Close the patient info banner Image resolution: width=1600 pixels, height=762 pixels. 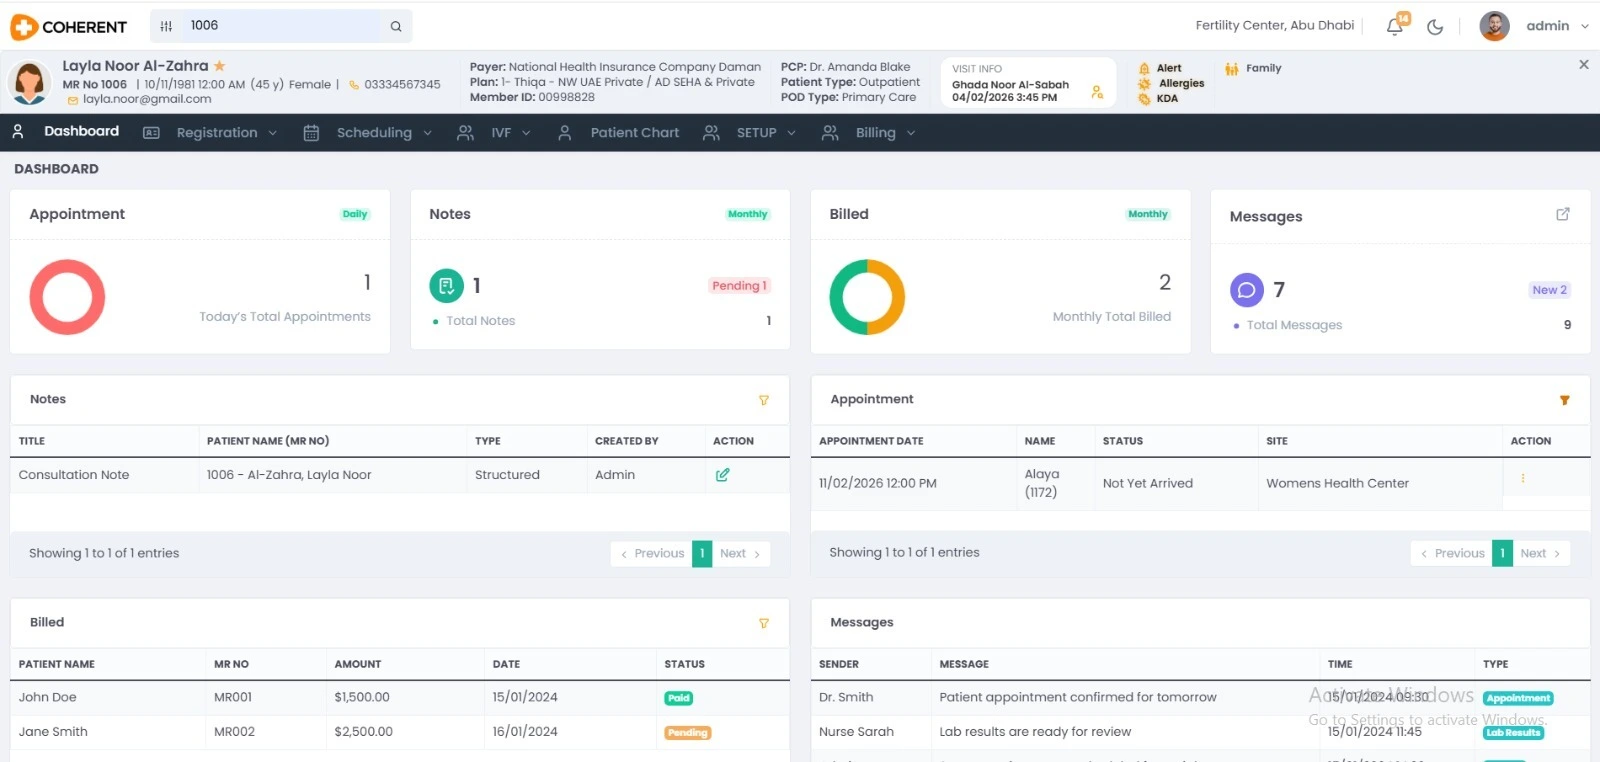(x=1583, y=65)
